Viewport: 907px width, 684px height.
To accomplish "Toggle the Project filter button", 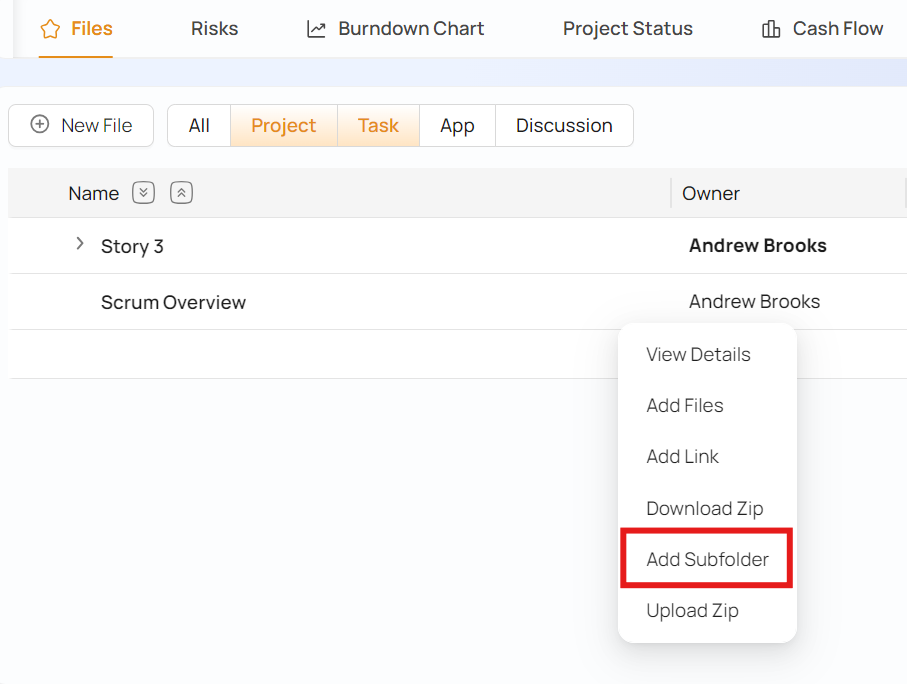I will tap(283, 125).
